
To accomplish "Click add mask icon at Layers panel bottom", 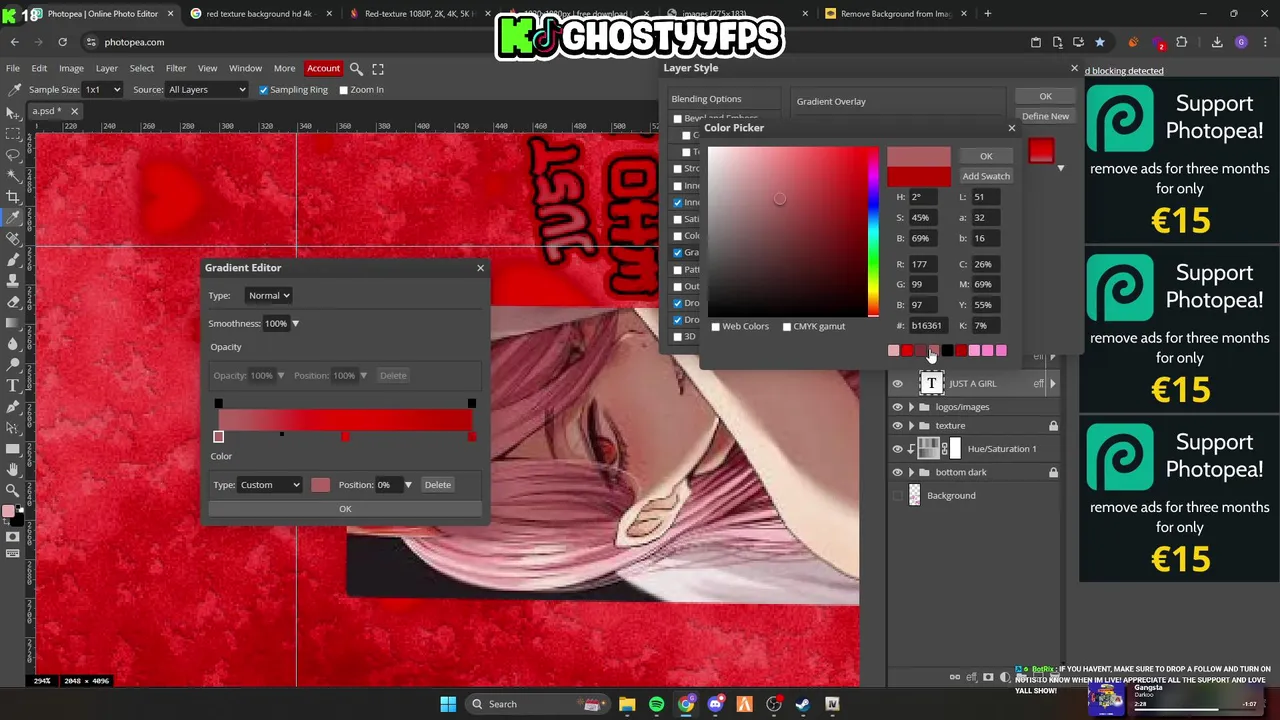I will click(x=988, y=678).
